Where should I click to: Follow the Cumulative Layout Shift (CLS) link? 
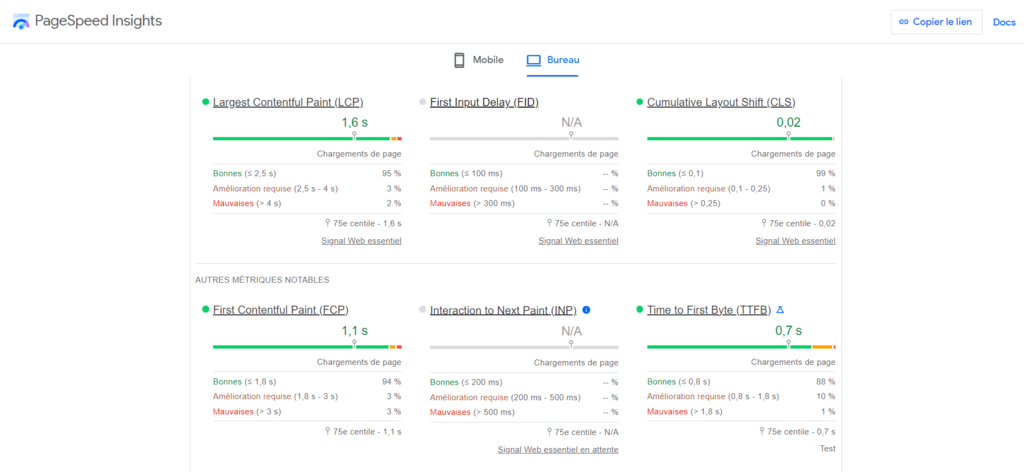point(721,102)
